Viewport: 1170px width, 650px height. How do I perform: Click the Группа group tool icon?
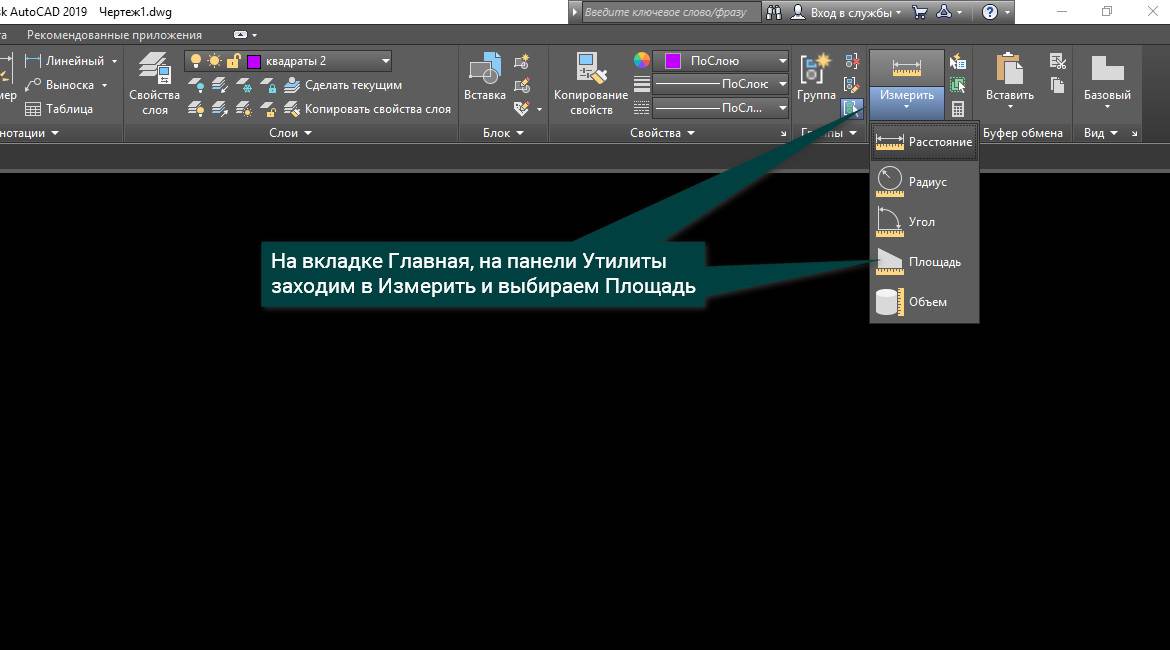816,78
